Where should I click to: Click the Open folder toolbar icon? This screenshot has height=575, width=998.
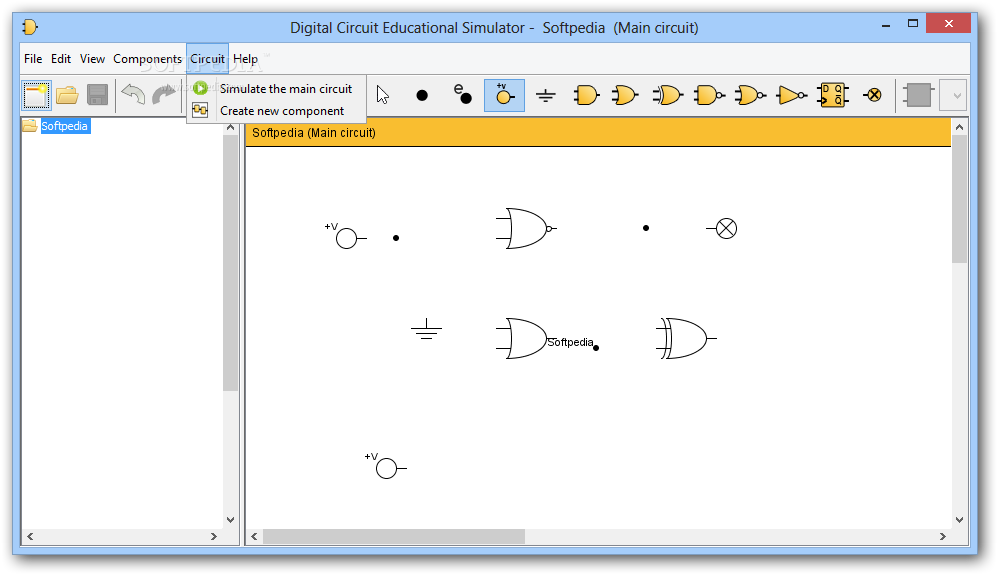[67, 96]
